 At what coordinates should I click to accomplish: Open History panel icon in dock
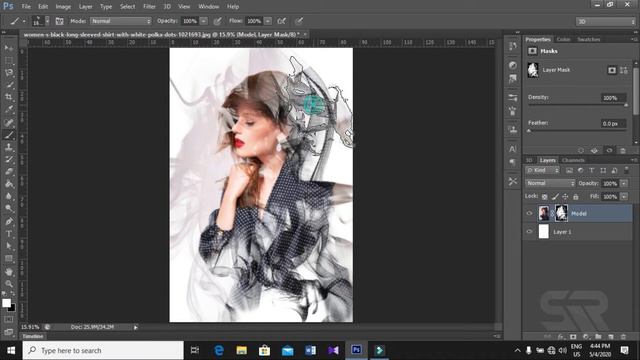point(513,47)
